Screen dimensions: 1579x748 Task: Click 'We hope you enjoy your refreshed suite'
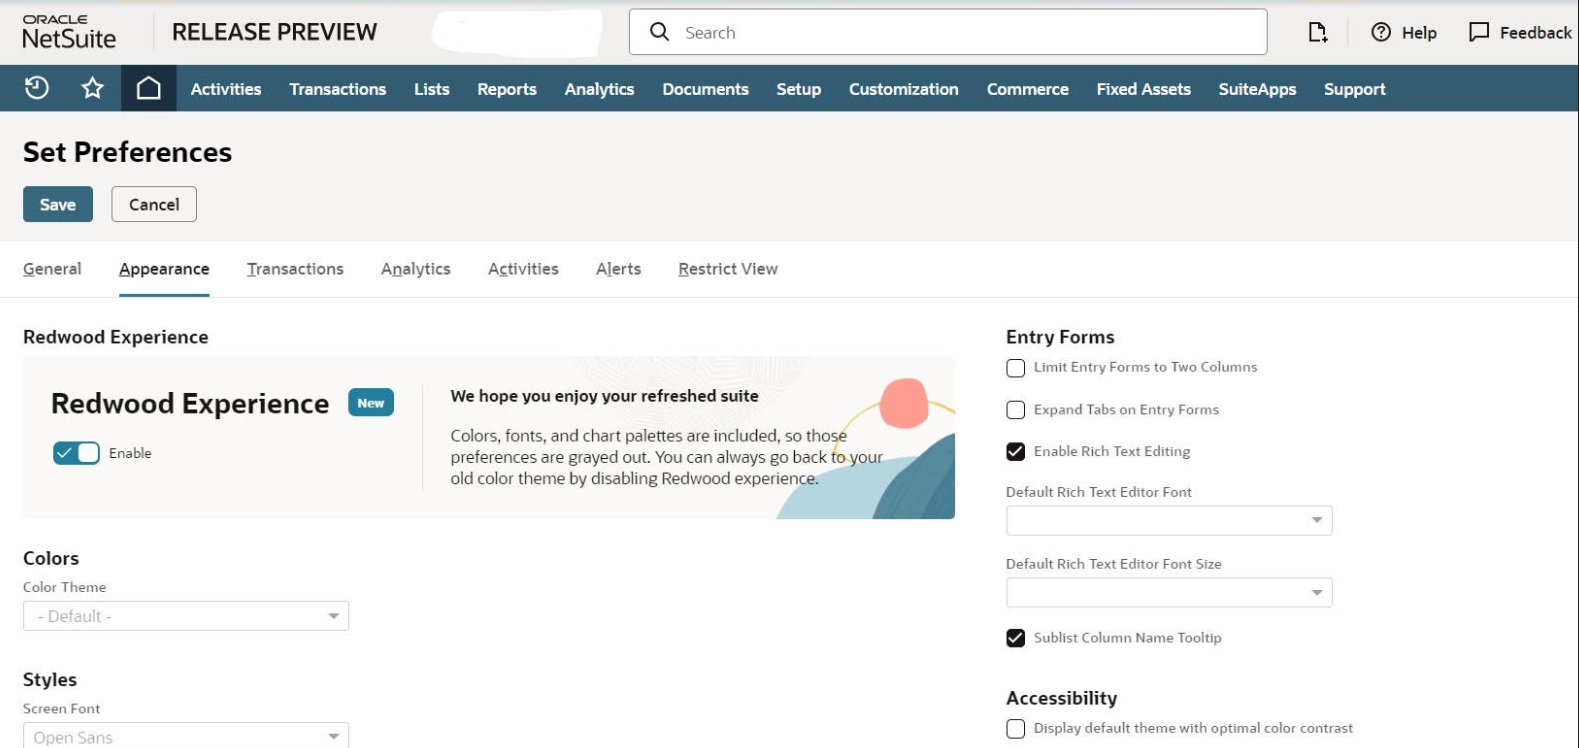coord(604,396)
